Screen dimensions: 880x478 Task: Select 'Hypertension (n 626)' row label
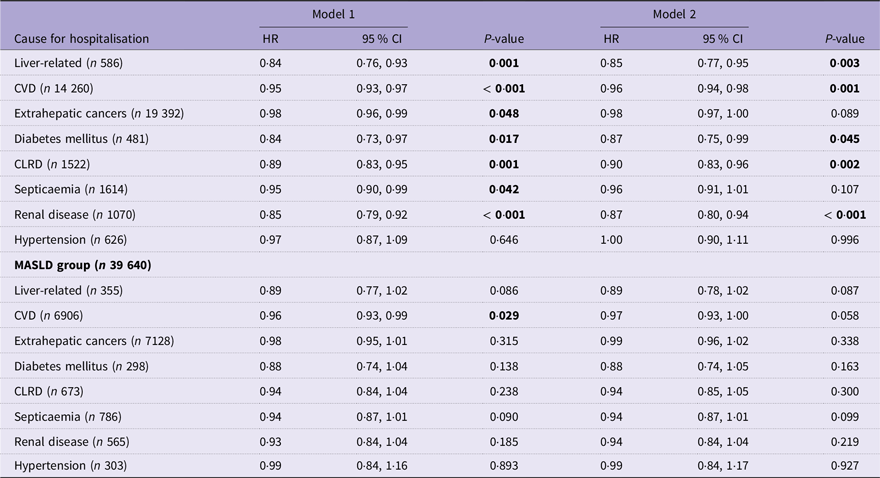coord(71,240)
